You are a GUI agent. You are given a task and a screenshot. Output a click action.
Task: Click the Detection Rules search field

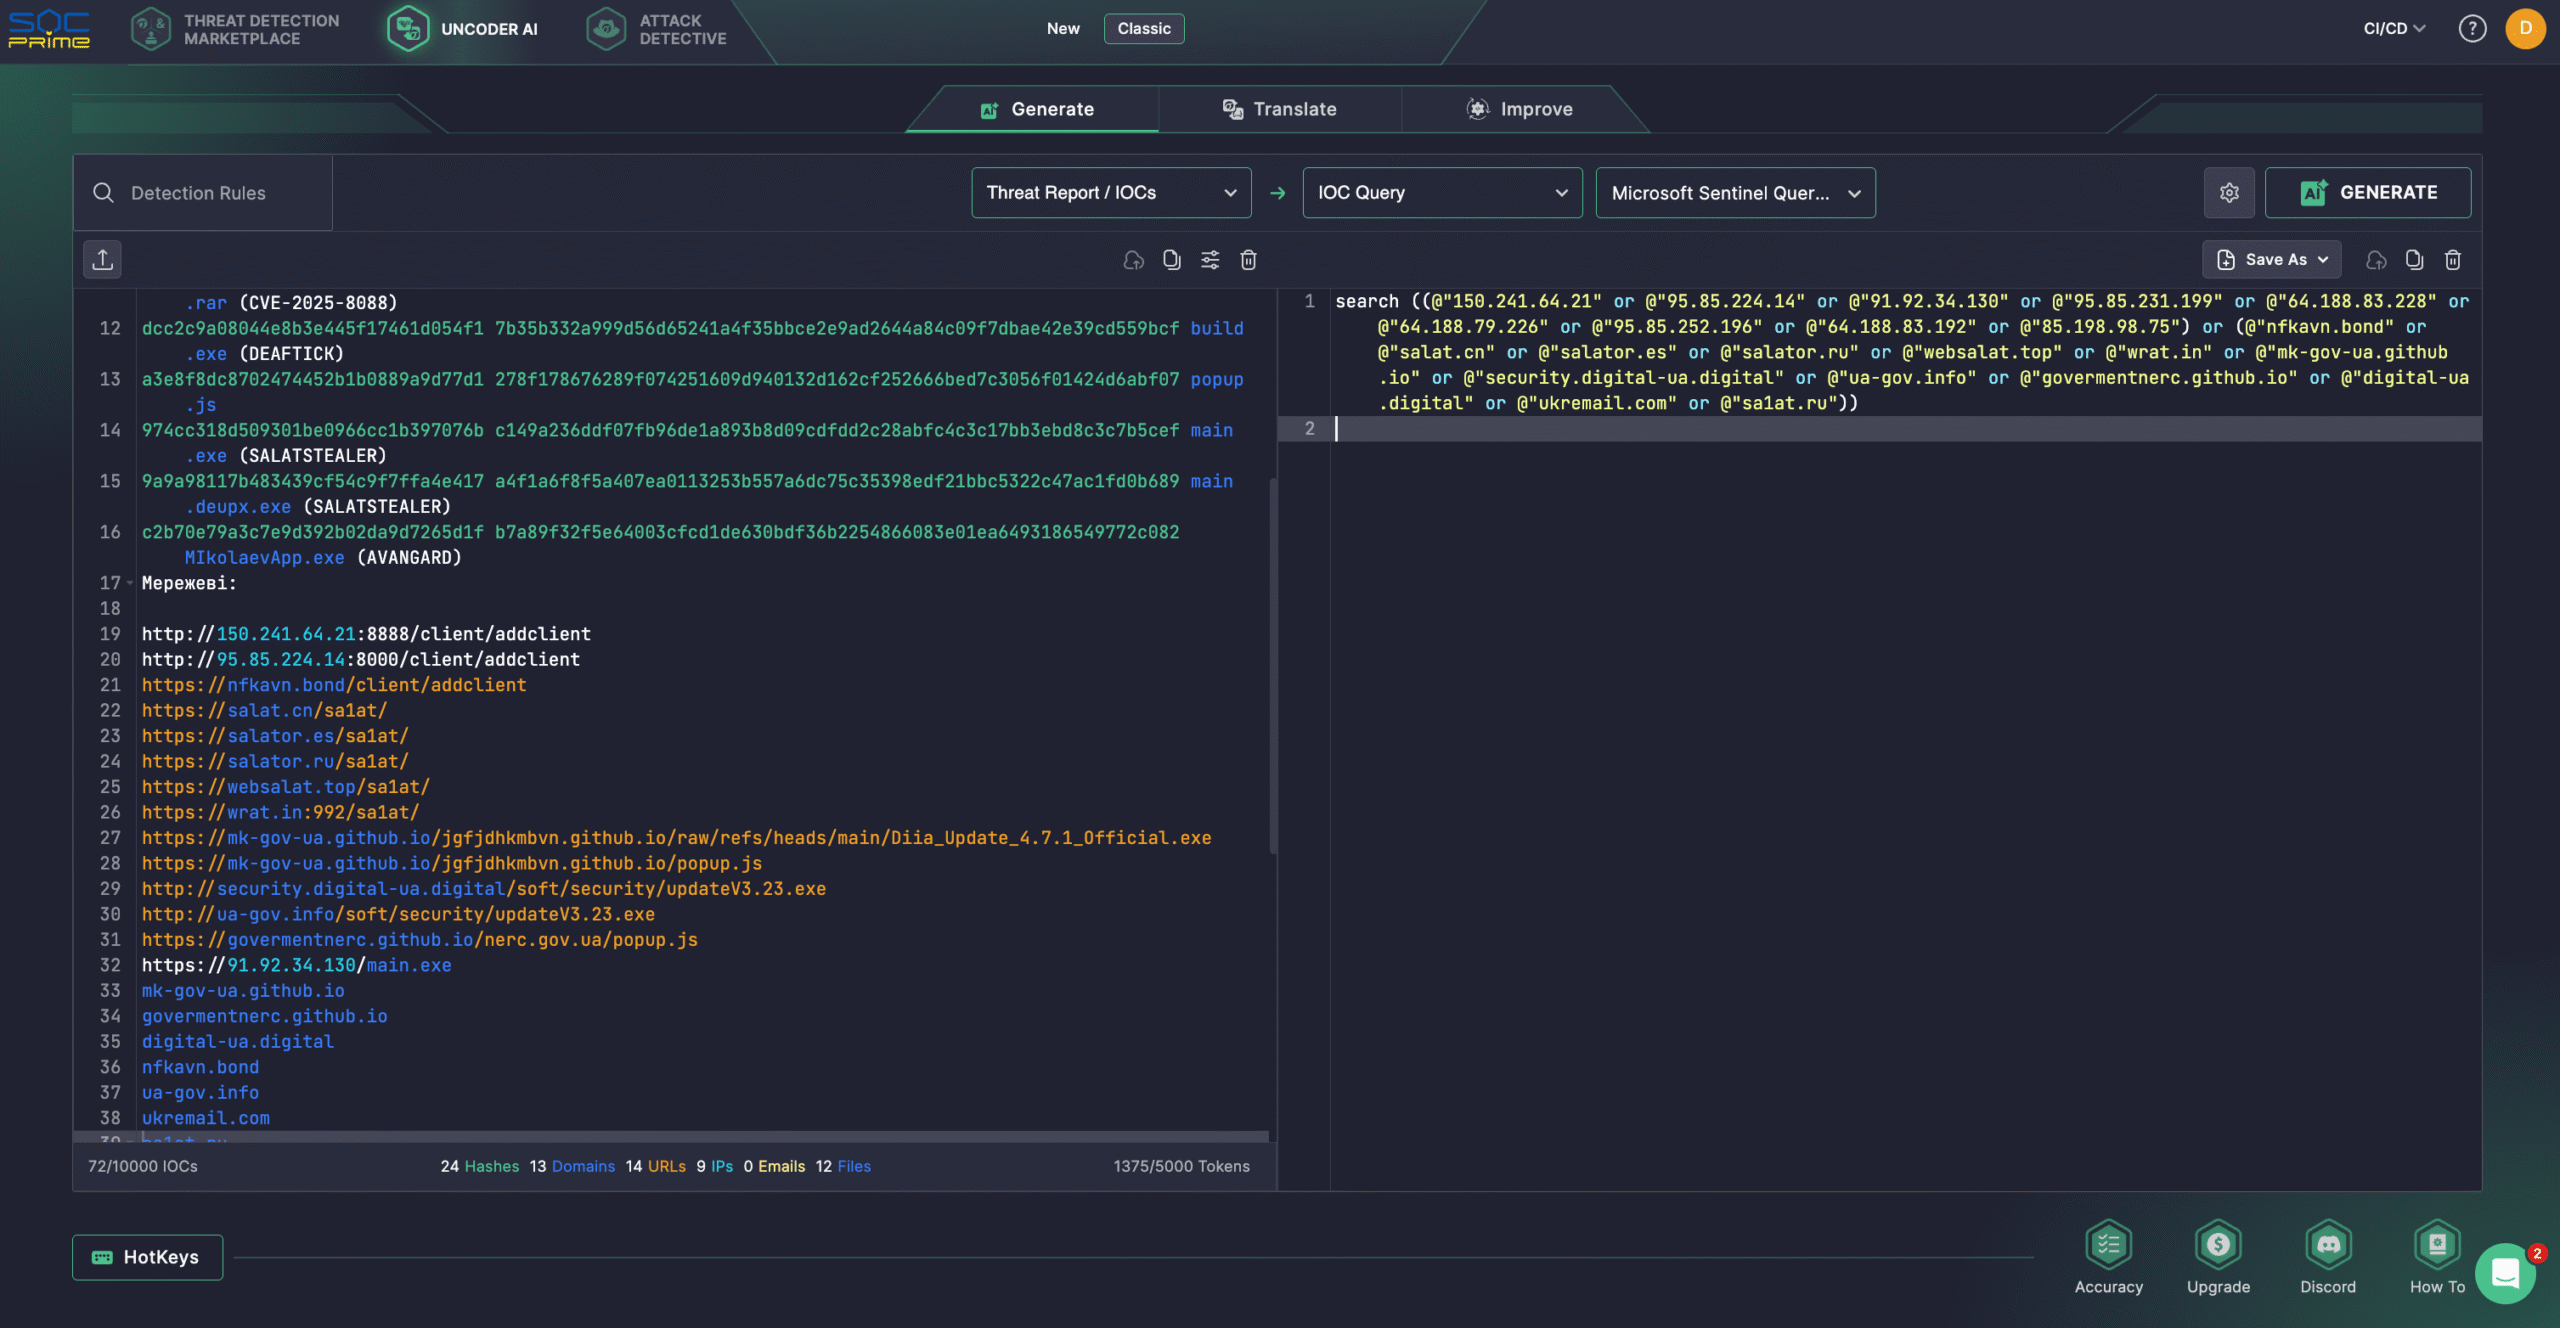[200, 192]
